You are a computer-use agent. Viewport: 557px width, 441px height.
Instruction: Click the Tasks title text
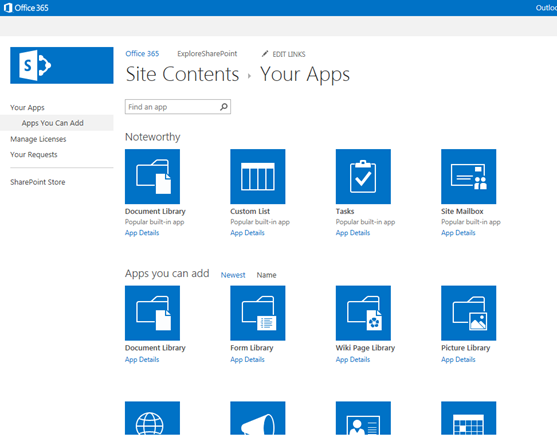[345, 211]
